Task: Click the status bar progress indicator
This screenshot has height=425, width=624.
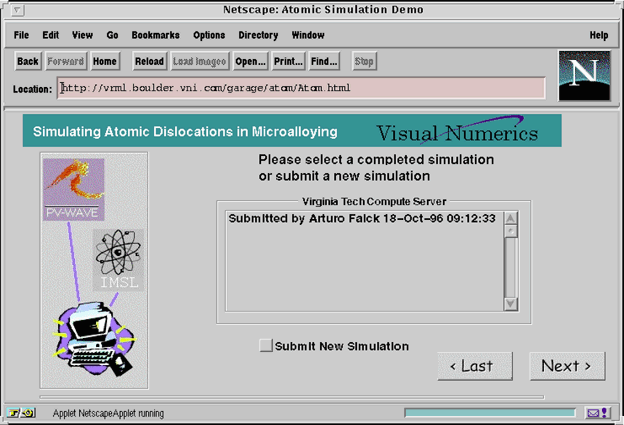Action: pyautogui.click(x=490, y=413)
